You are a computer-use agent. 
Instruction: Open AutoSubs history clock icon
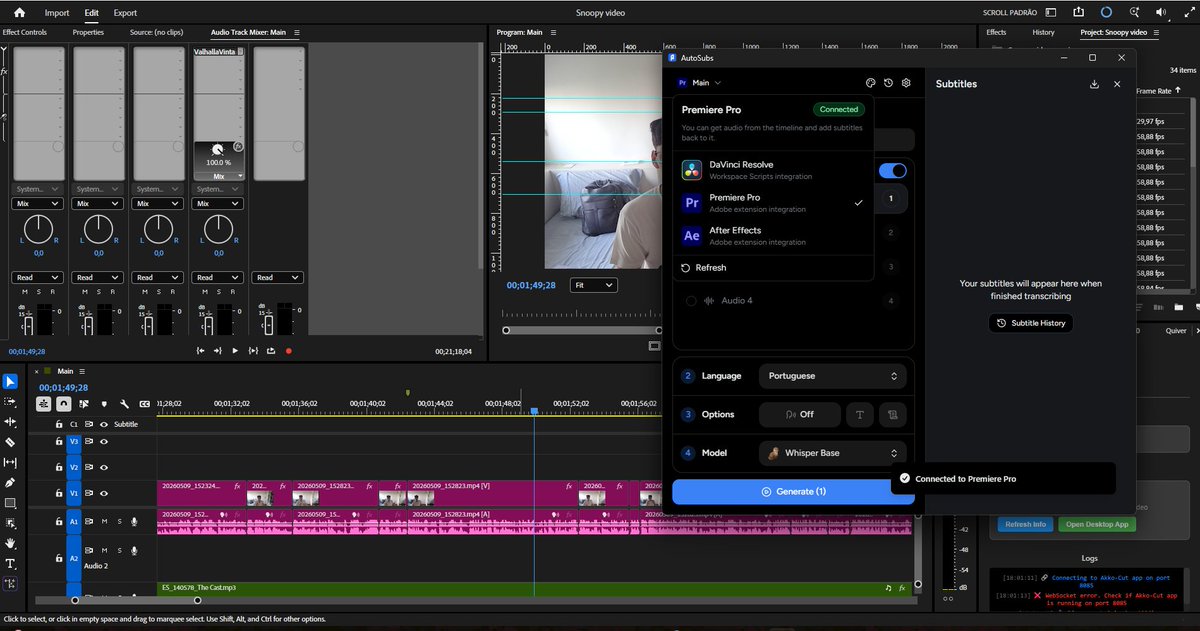(x=888, y=83)
